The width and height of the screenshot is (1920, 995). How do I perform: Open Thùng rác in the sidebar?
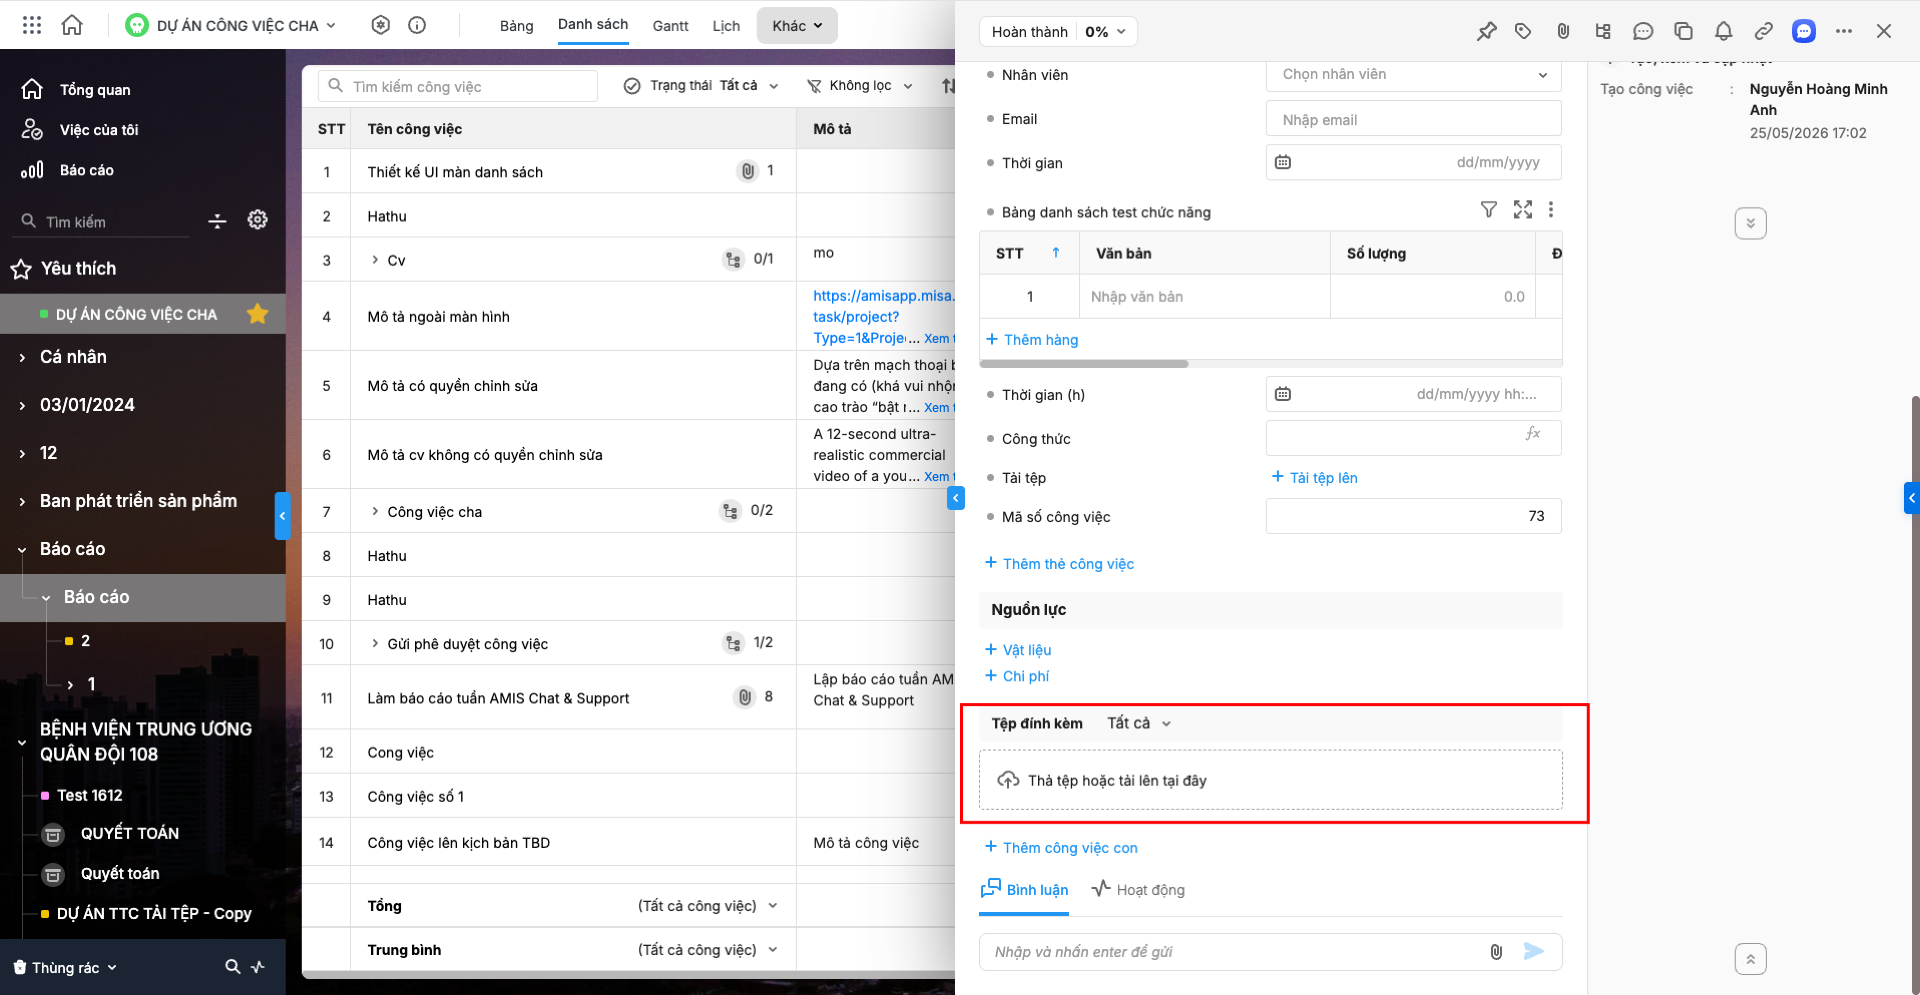click(x=65, y=967)
